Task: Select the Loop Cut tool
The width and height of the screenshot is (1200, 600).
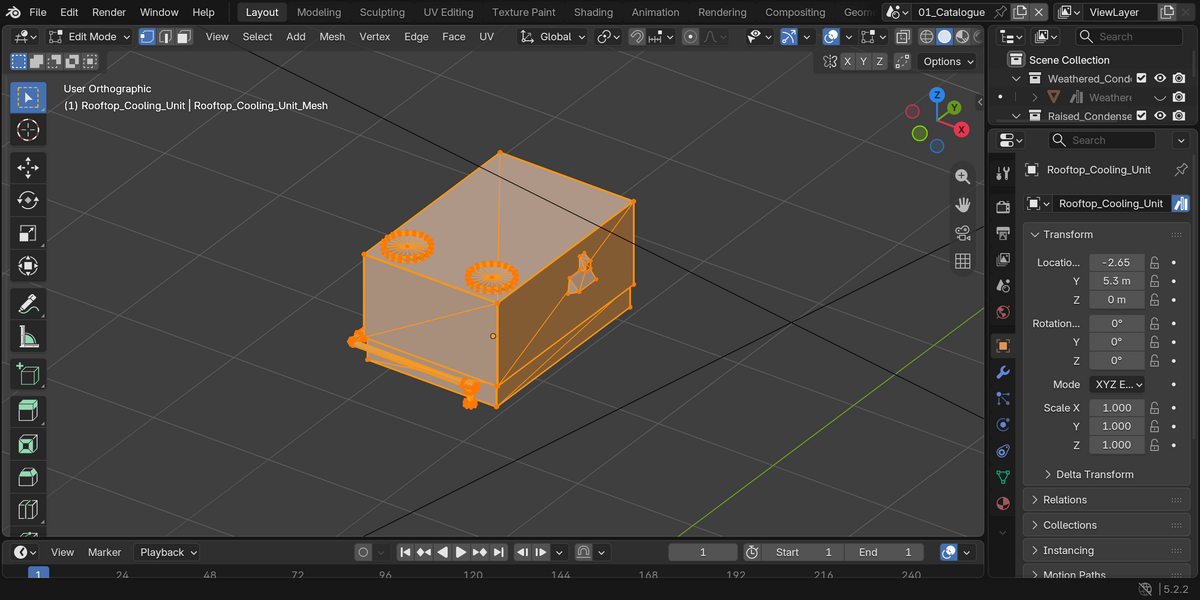Action: click(28, 510)
